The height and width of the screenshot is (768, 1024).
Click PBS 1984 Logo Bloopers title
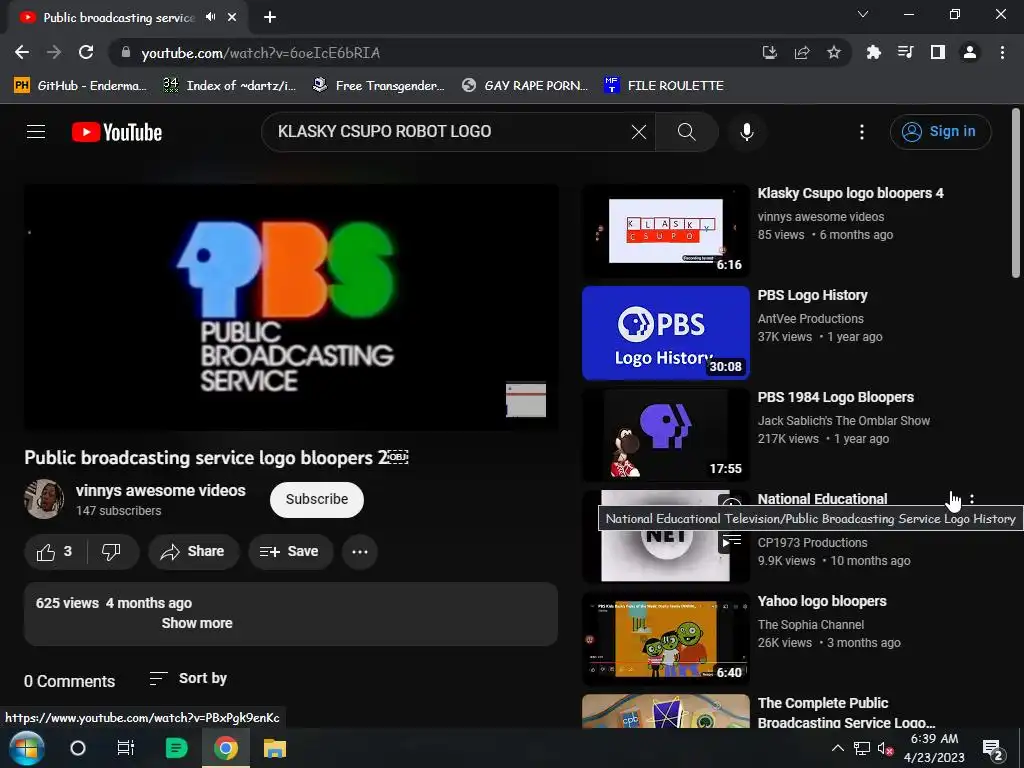[835, 397]
